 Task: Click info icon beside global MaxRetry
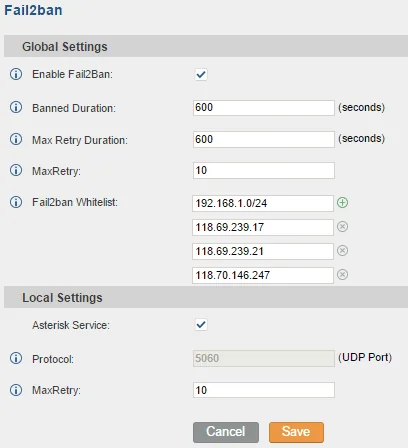point(16,170)
